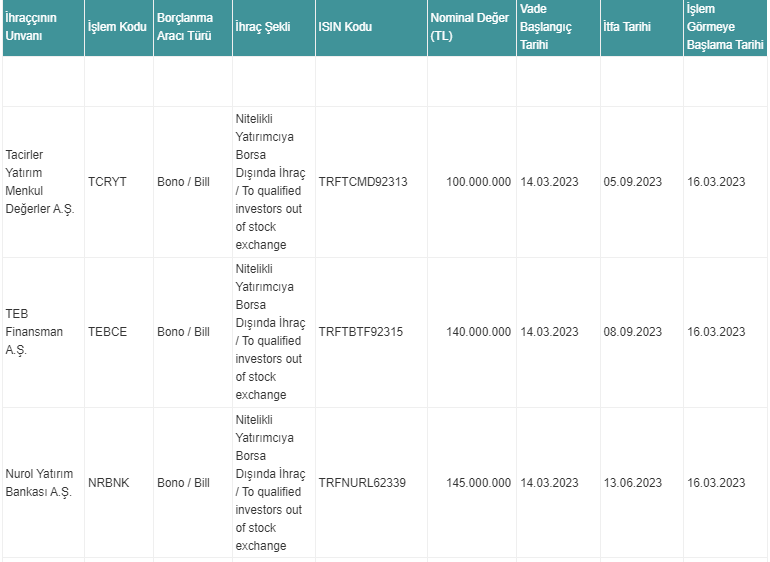The width and height of the screenshot is (770, 562).
Task: Select the Nominal Değer (TL) header
Action: point(470,27)
